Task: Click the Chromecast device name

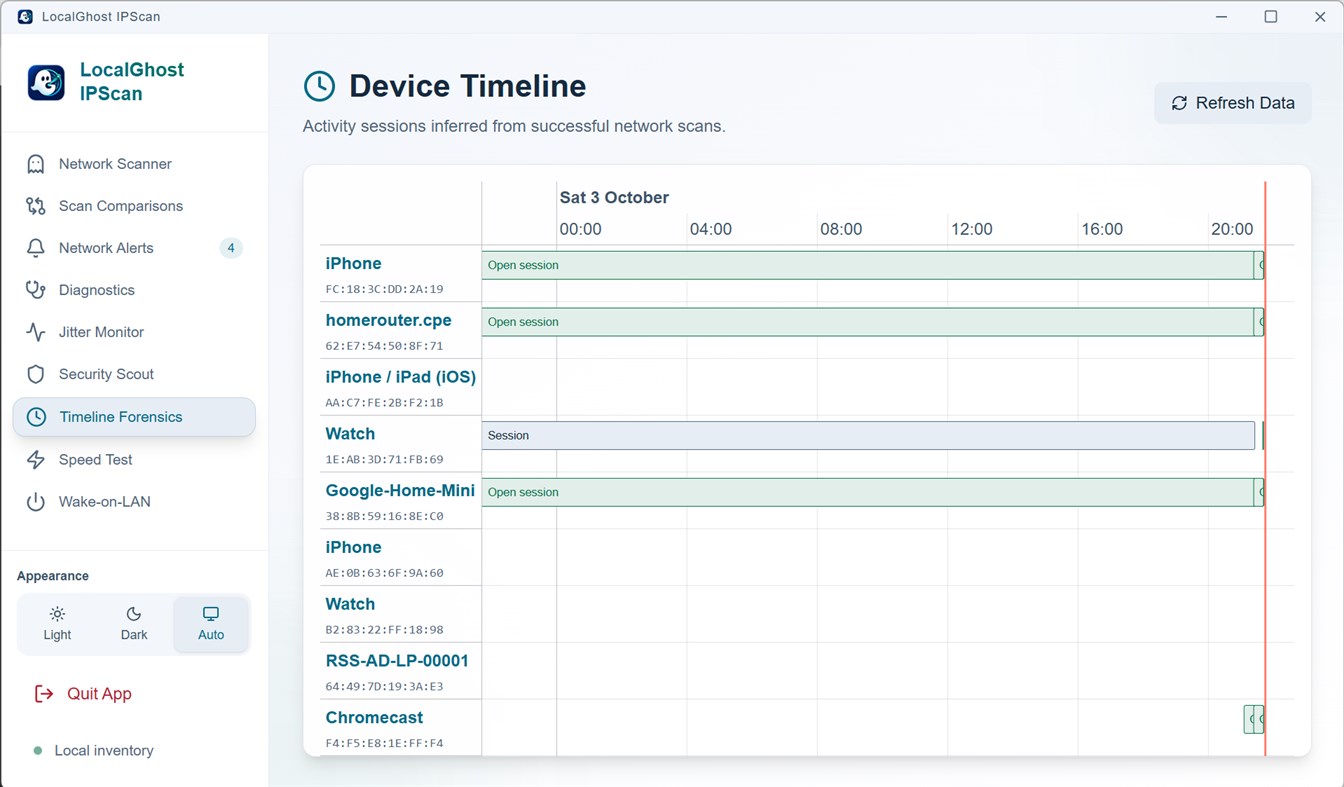Action: click(x=374, y=718)
